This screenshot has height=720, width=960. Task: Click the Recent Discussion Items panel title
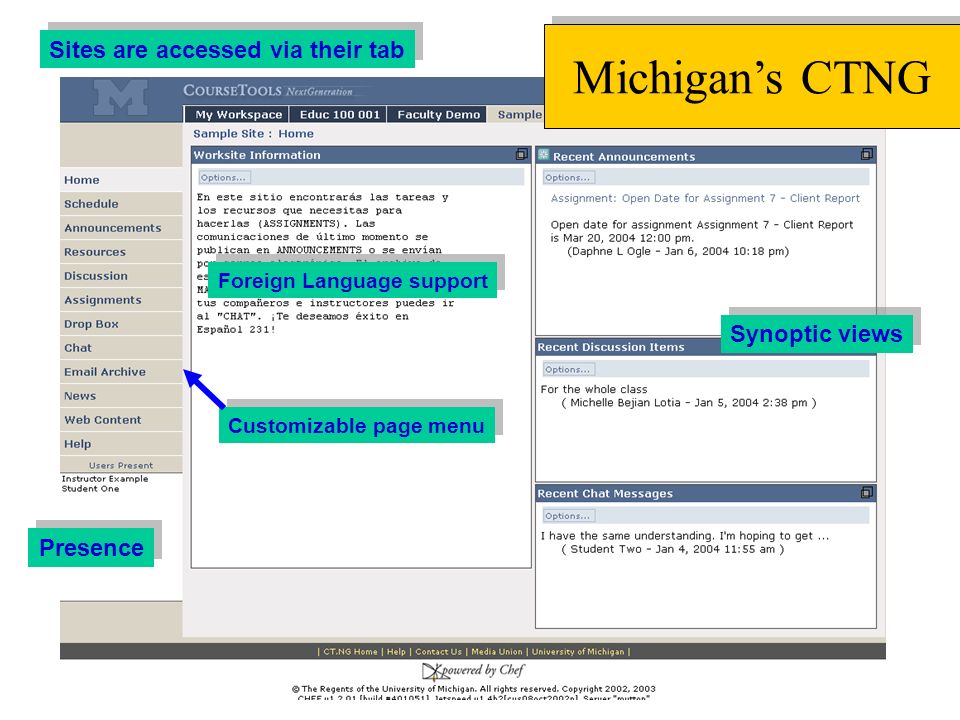(610, 347)
